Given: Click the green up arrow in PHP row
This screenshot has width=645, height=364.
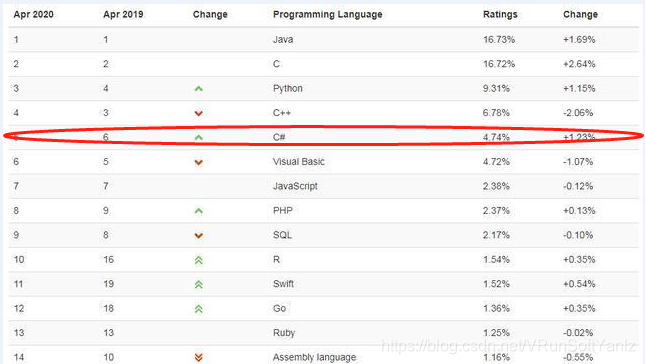Looking at the screenshot, I should coord(199,211).
